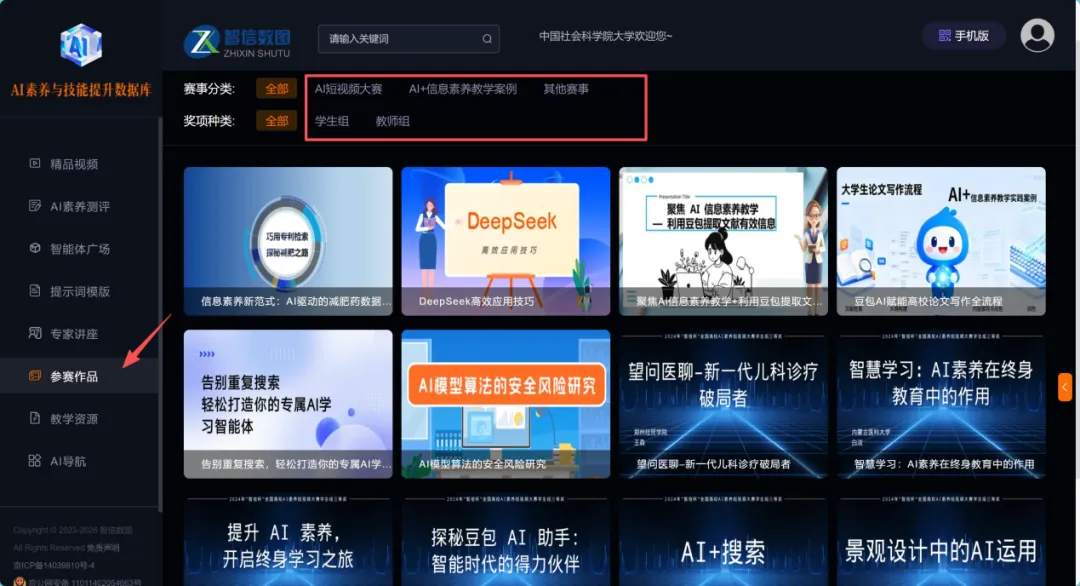Screen dimensions: 1080x586
Task: Click the 参赛作品 sidebar icon
Action: [34, 376]
